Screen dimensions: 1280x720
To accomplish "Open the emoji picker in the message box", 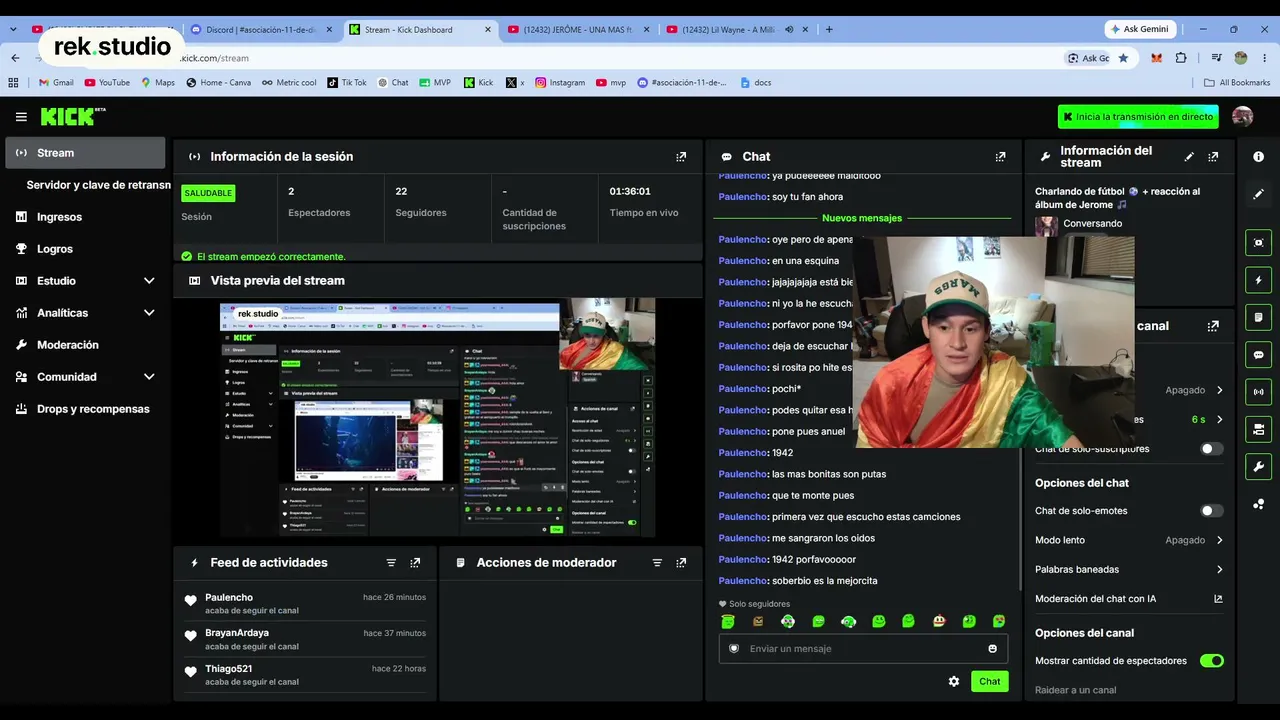I will click(x=992, y=649).
